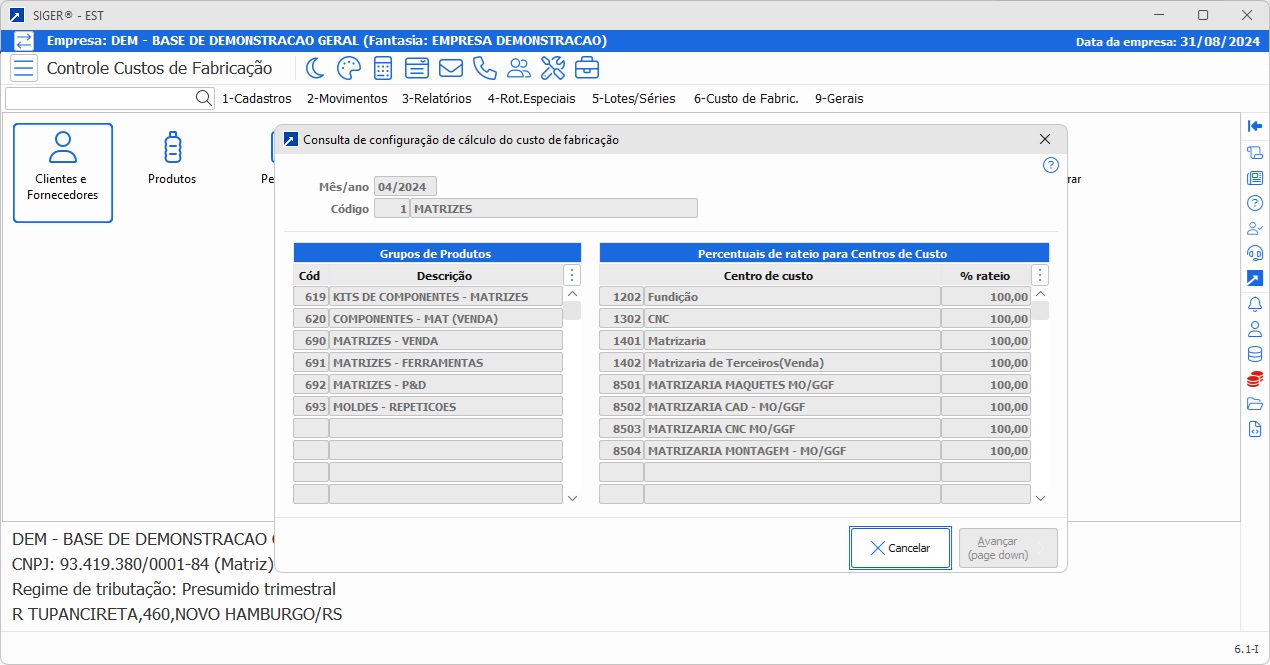Expand options in the Percentuais de rateio header
The image size is (1270, 665).
(x=1039, y=274)
